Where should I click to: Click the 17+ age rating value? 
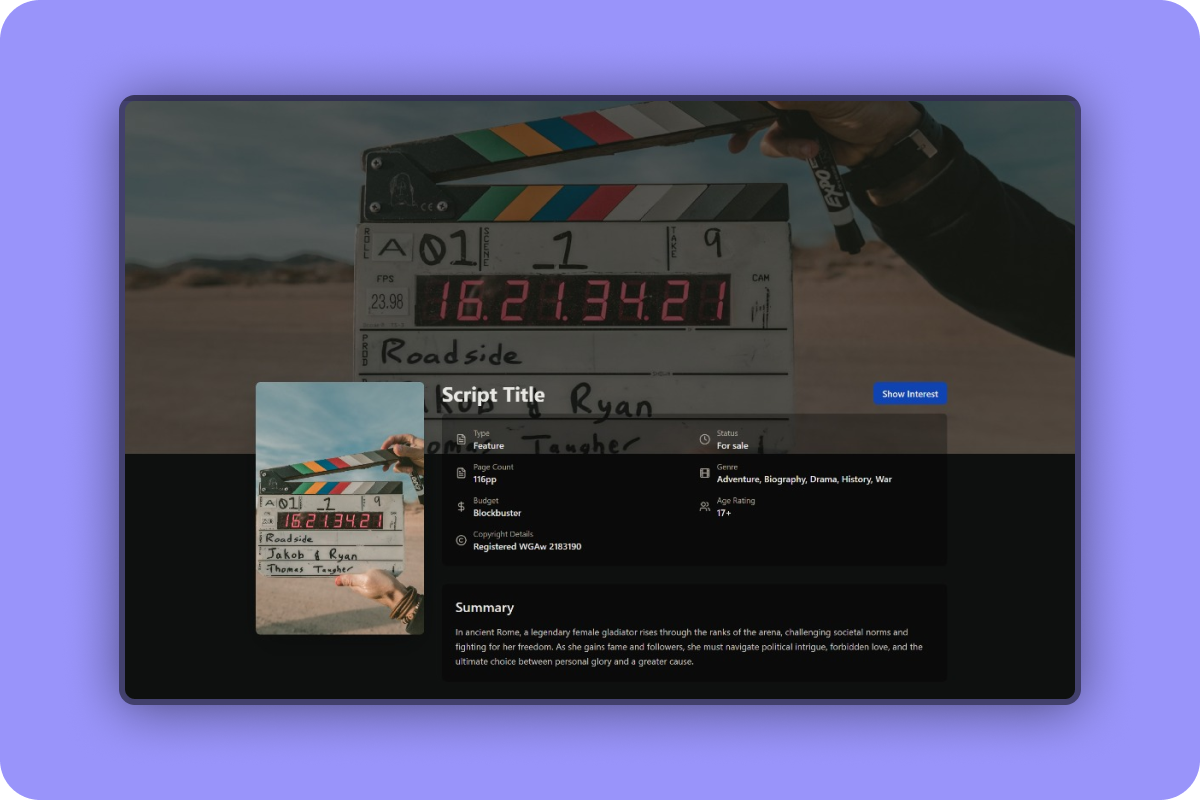coord(724,513)
